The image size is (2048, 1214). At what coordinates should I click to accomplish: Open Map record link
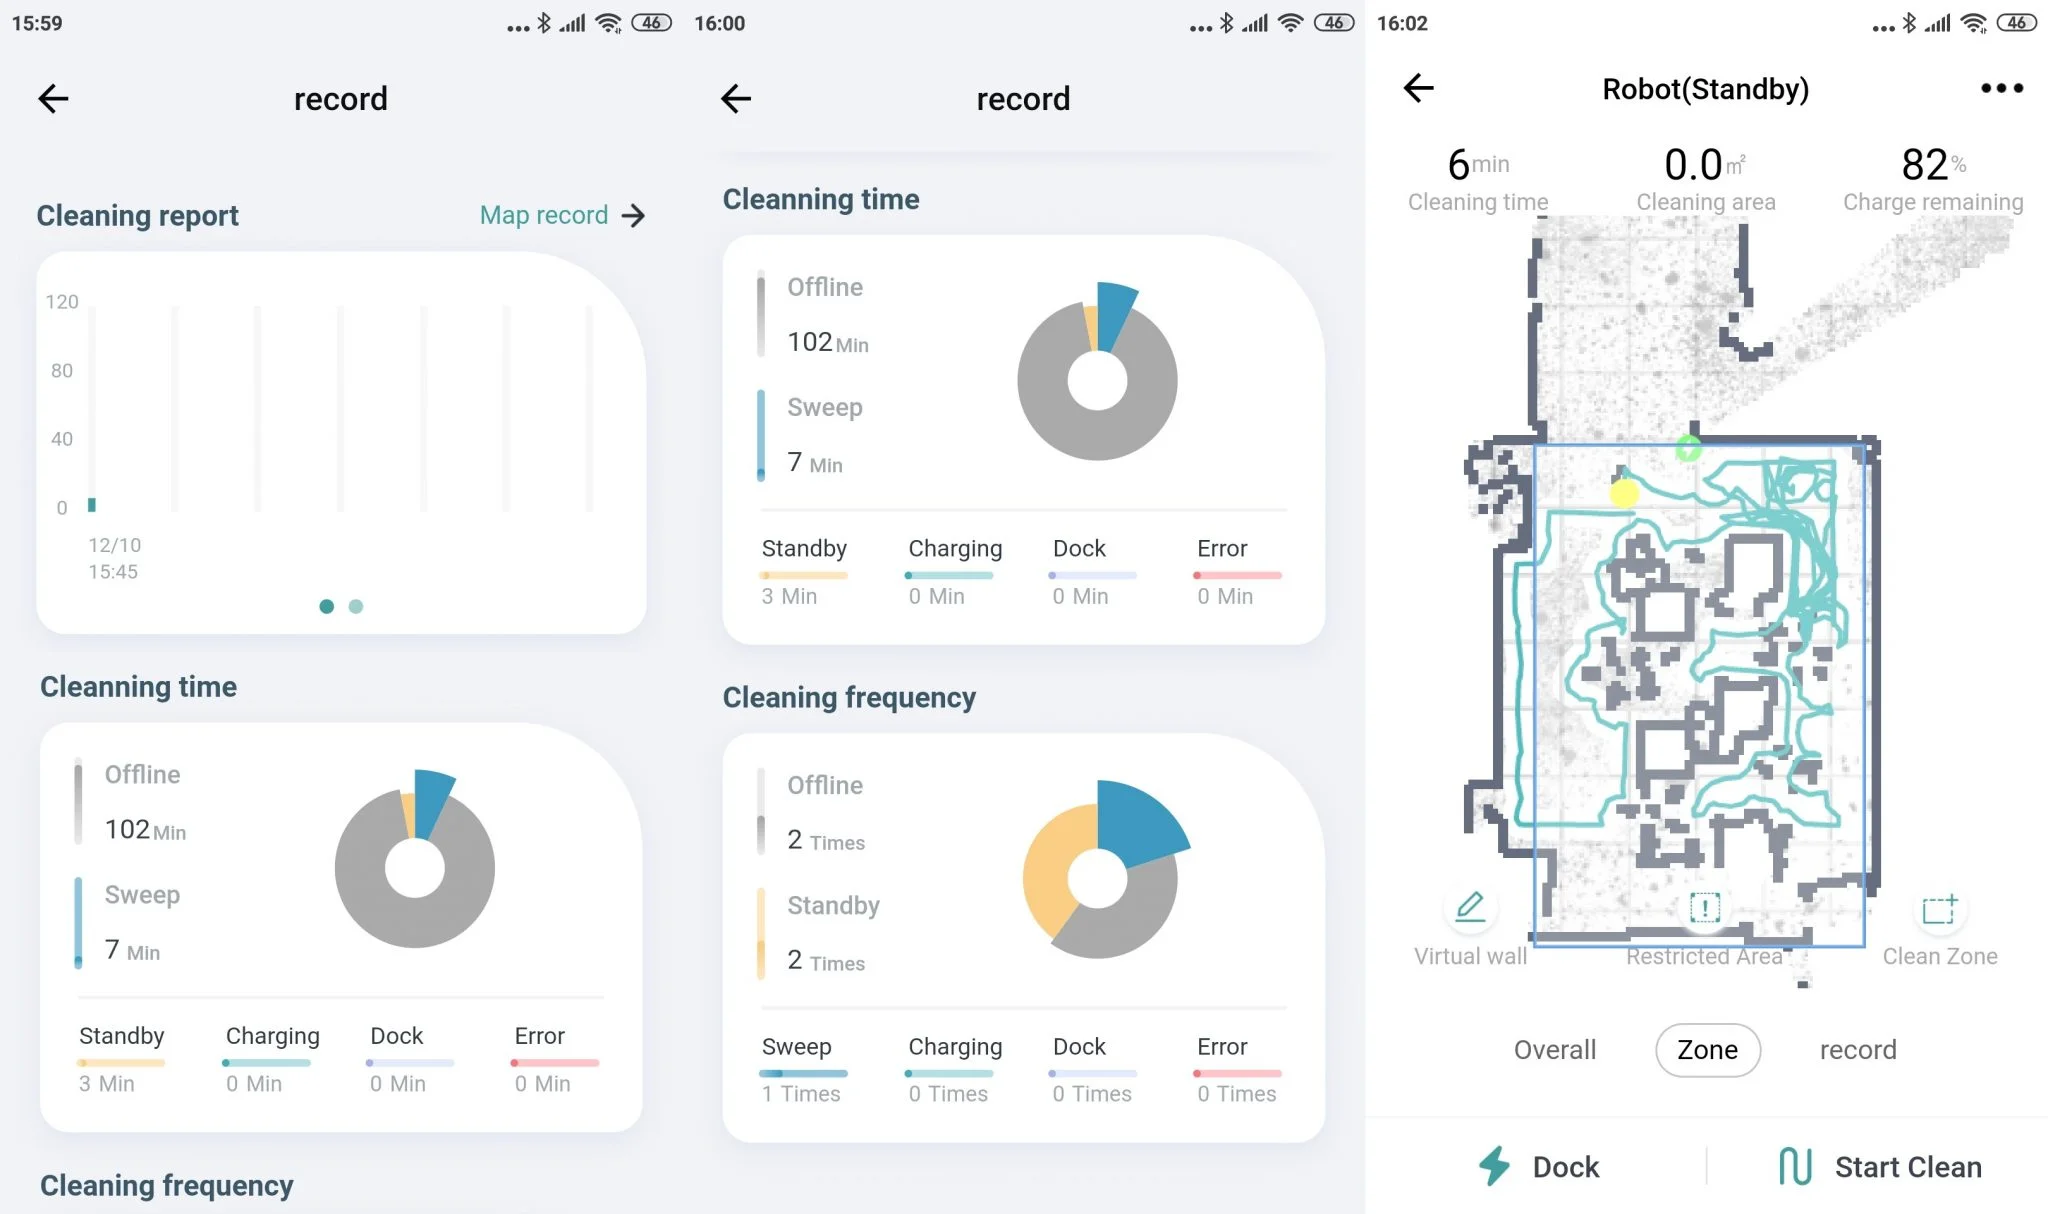click(544, 215)
